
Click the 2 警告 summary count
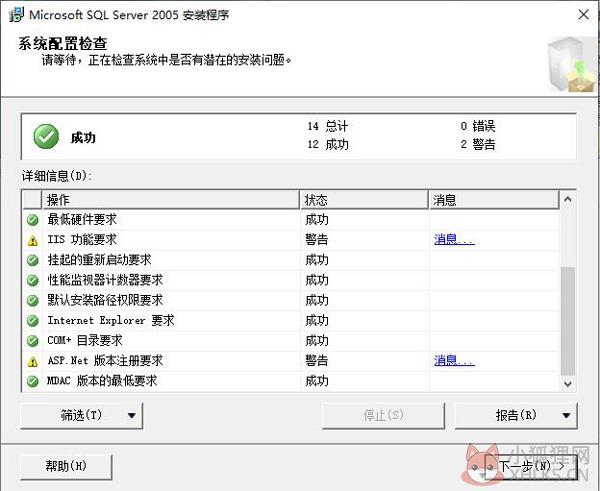478,144
